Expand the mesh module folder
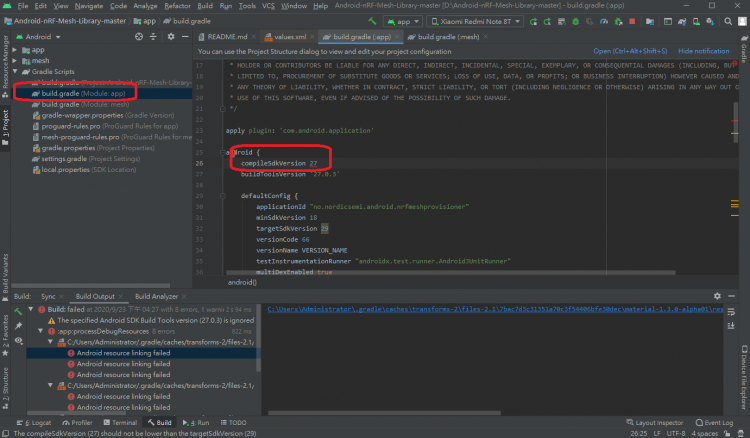 tap(15, 61)
